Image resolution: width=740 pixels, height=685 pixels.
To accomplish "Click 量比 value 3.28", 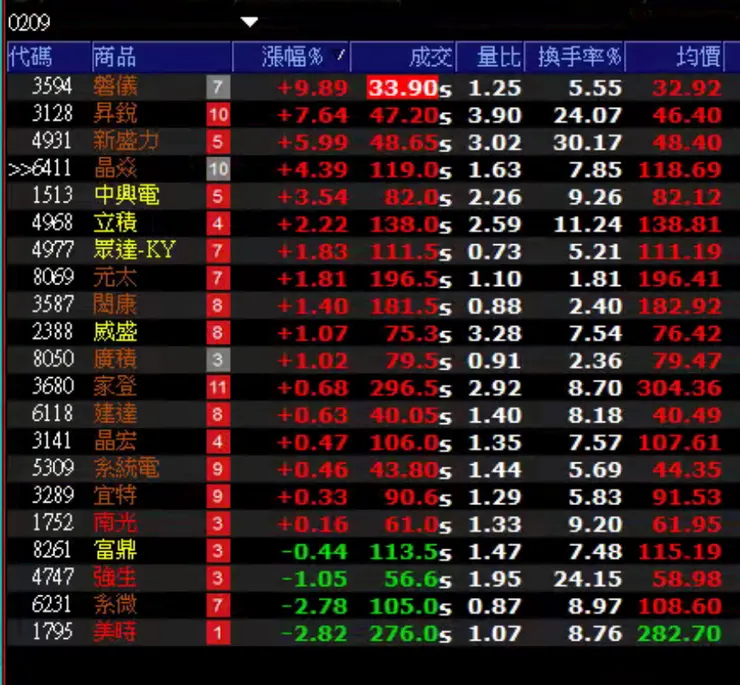I will 495,334.
